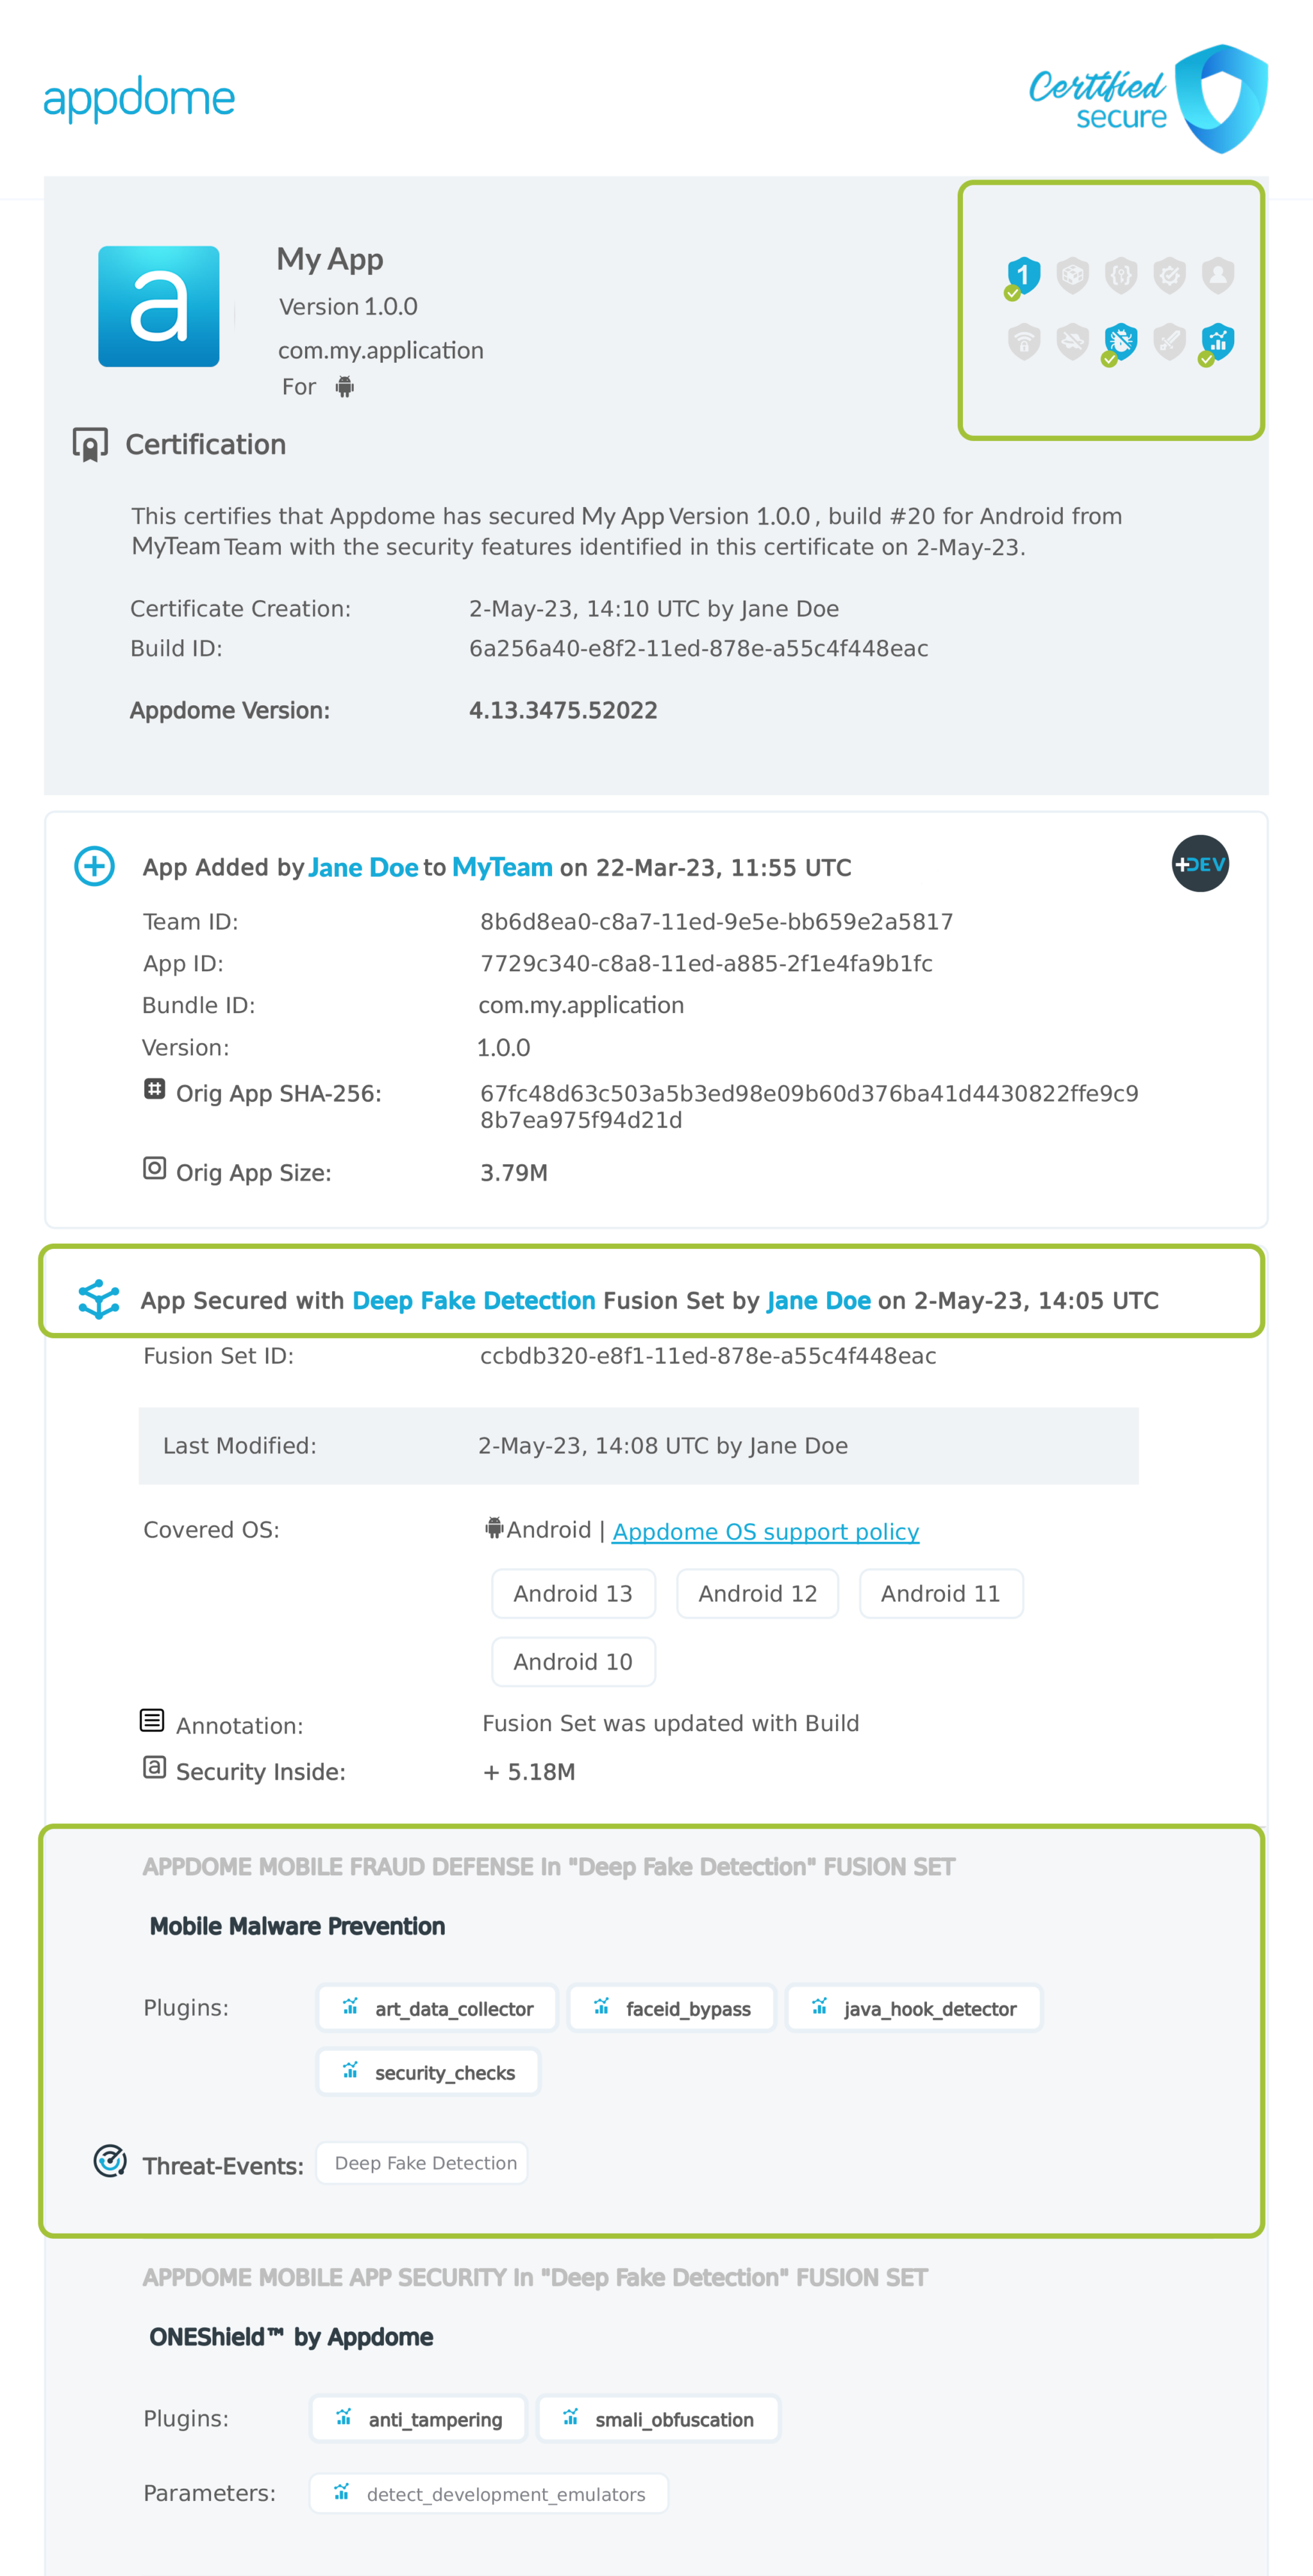Select the java_hook_detector plugin chip
The width and height of the screenshot is (1313, 2576).
[x=914, y=2008]
